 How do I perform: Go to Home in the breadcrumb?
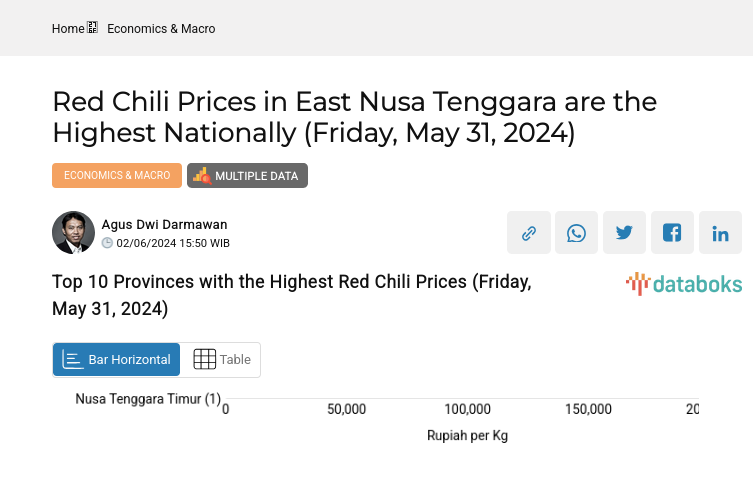pos(68,29)
